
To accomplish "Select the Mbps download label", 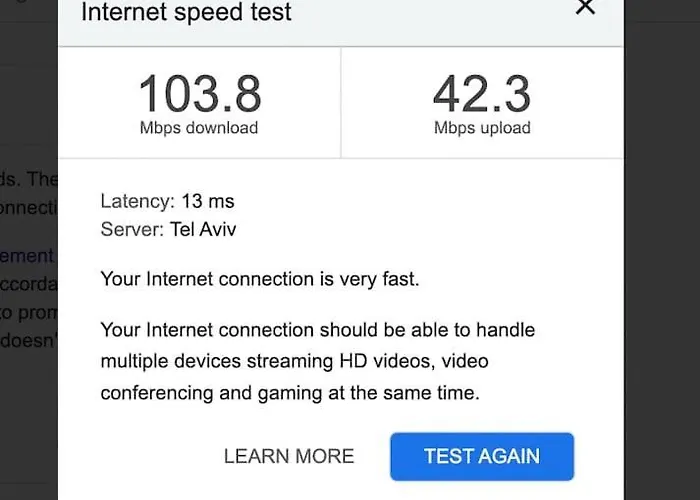I will pos(199,128).
